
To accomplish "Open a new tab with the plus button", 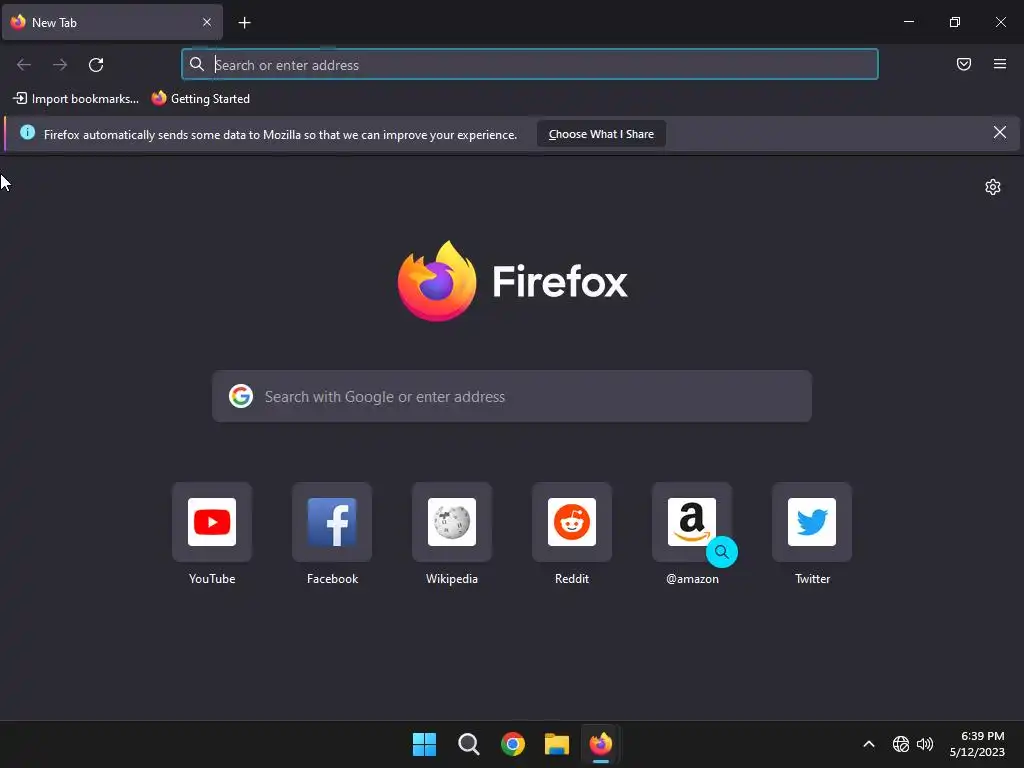I will click(x=244, y=23).
